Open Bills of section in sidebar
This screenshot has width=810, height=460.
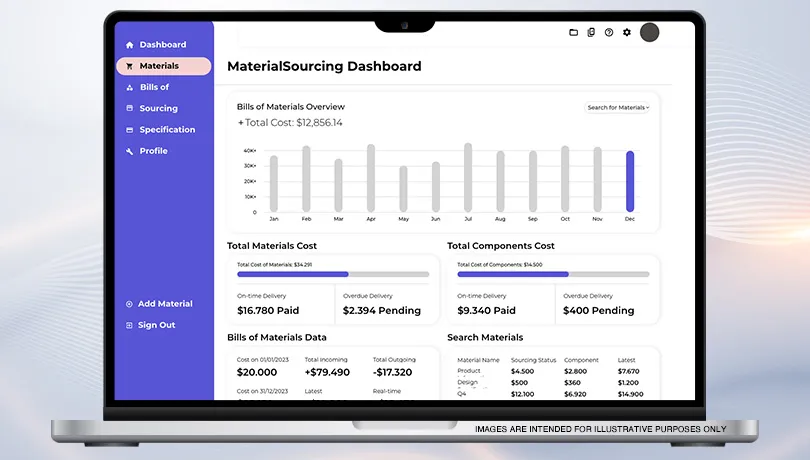(154, 87)
